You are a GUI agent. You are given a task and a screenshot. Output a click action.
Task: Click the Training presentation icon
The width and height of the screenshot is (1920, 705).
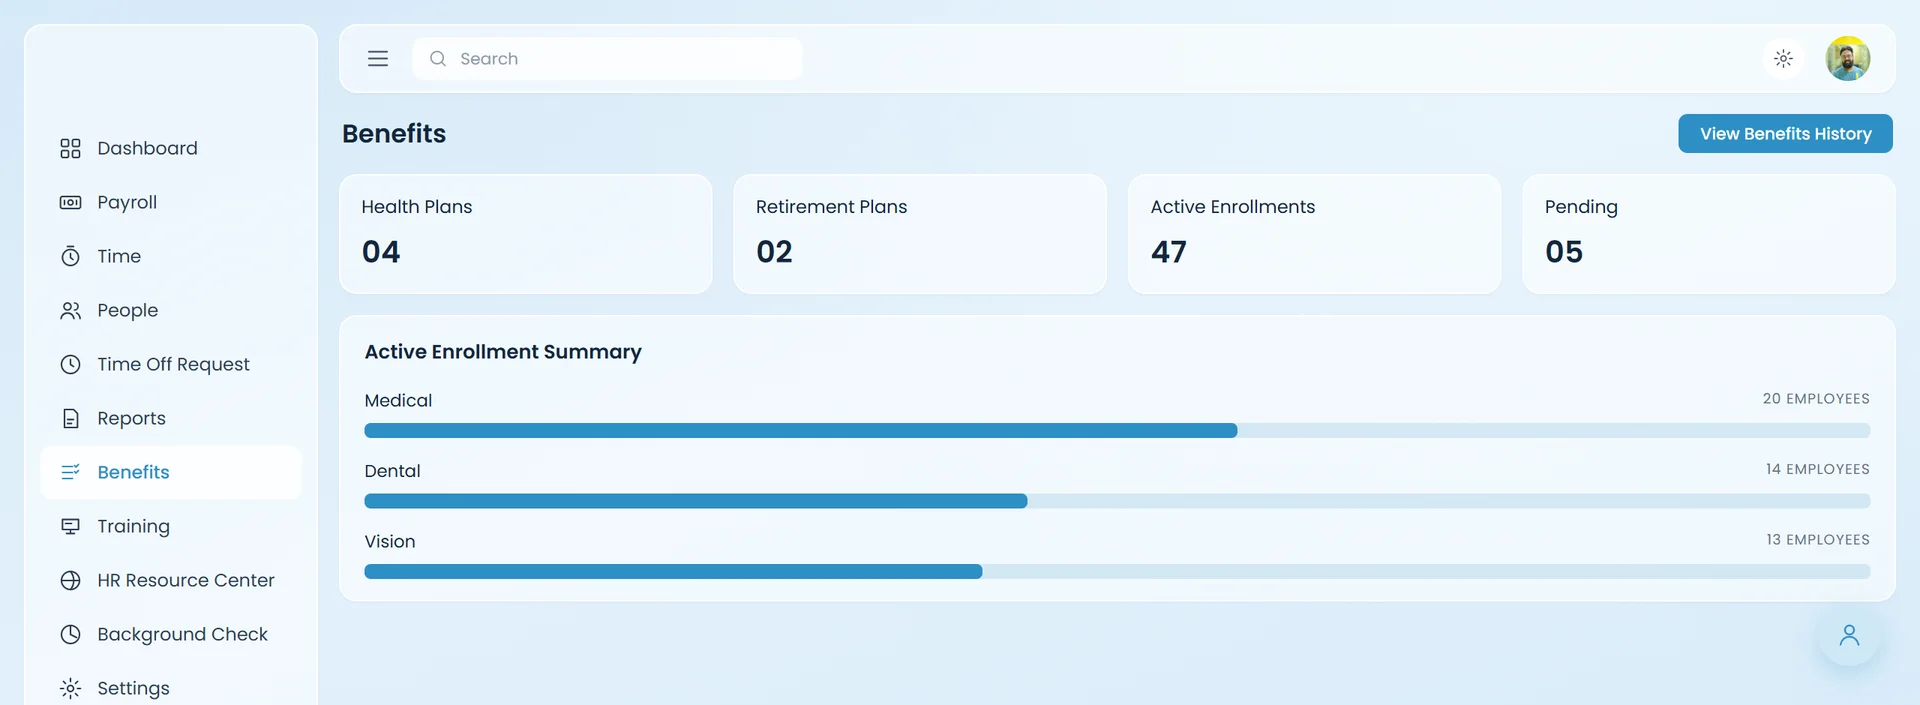pos(70,527)
